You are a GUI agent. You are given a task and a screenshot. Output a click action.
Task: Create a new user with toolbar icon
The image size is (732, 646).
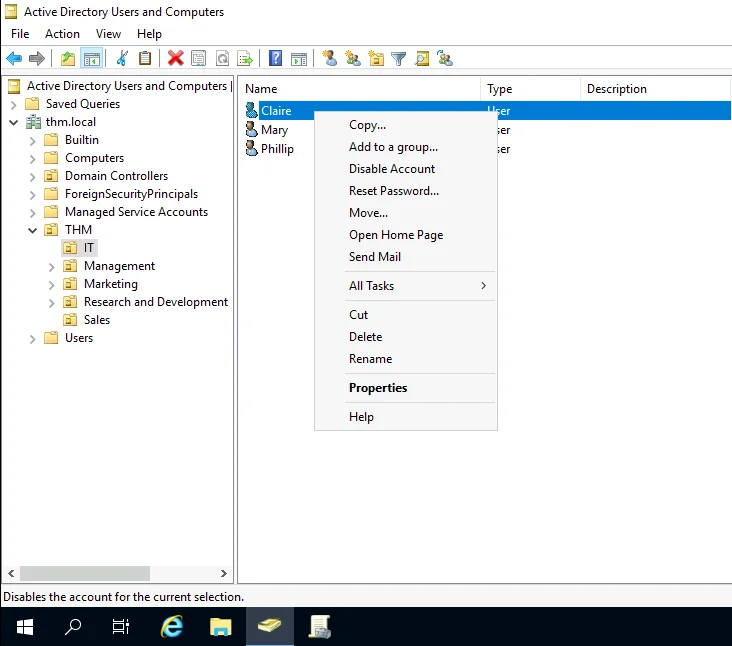(x=330, y=58)
